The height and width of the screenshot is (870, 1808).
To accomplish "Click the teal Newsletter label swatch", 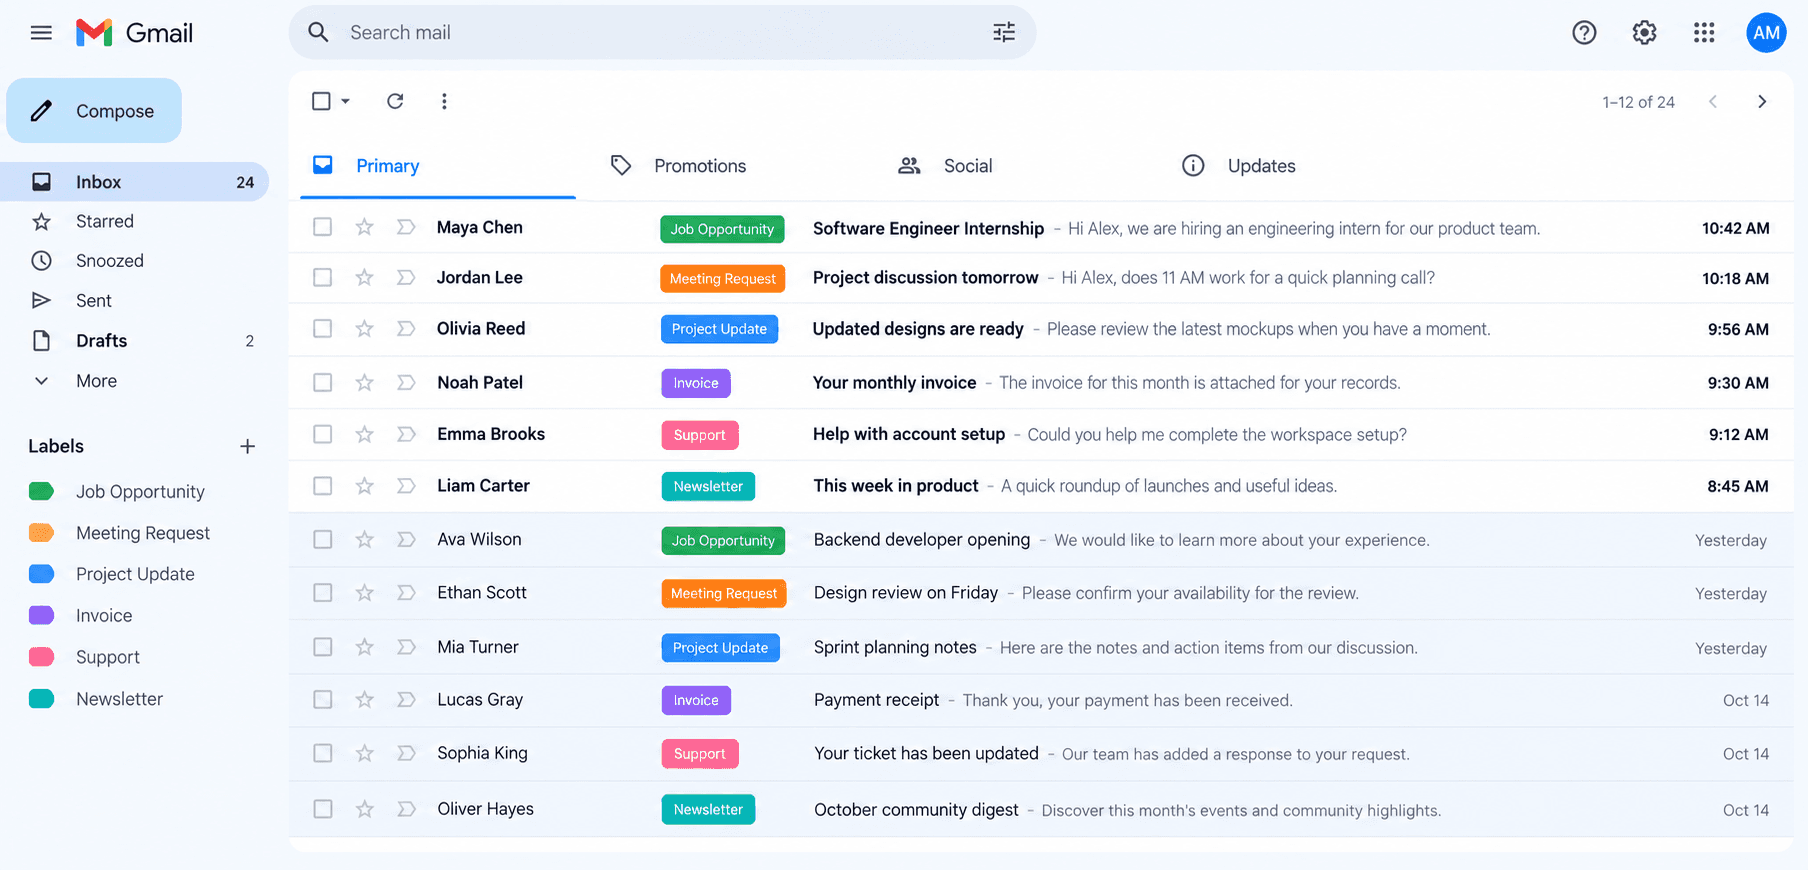I will point(41,699).
